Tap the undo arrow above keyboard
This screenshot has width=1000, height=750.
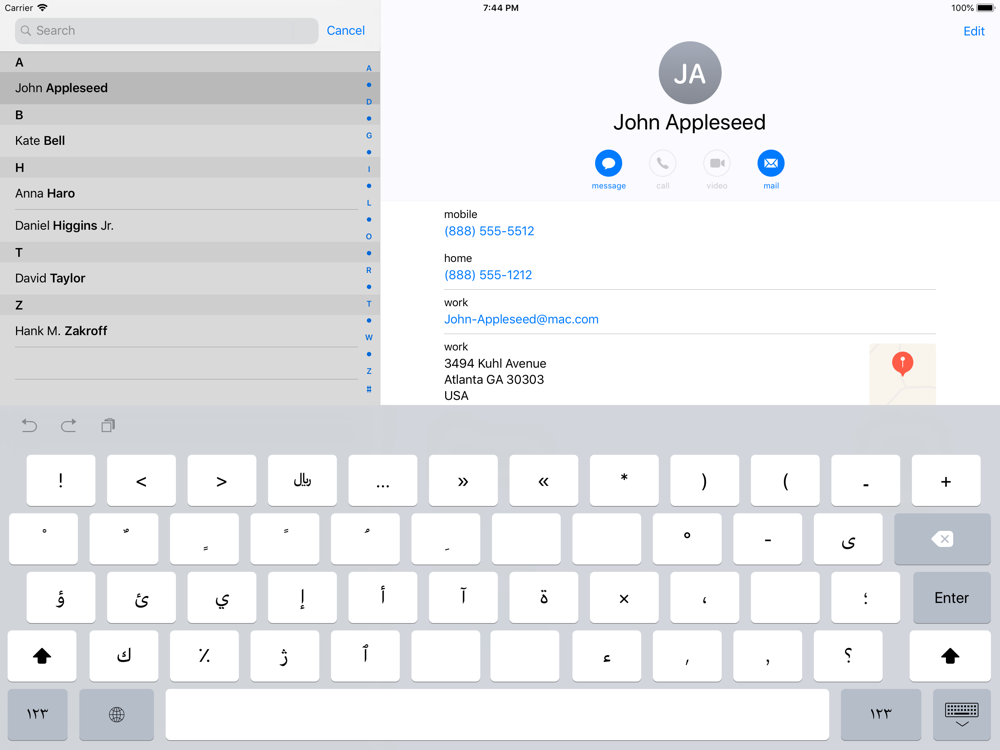(29, 426)
